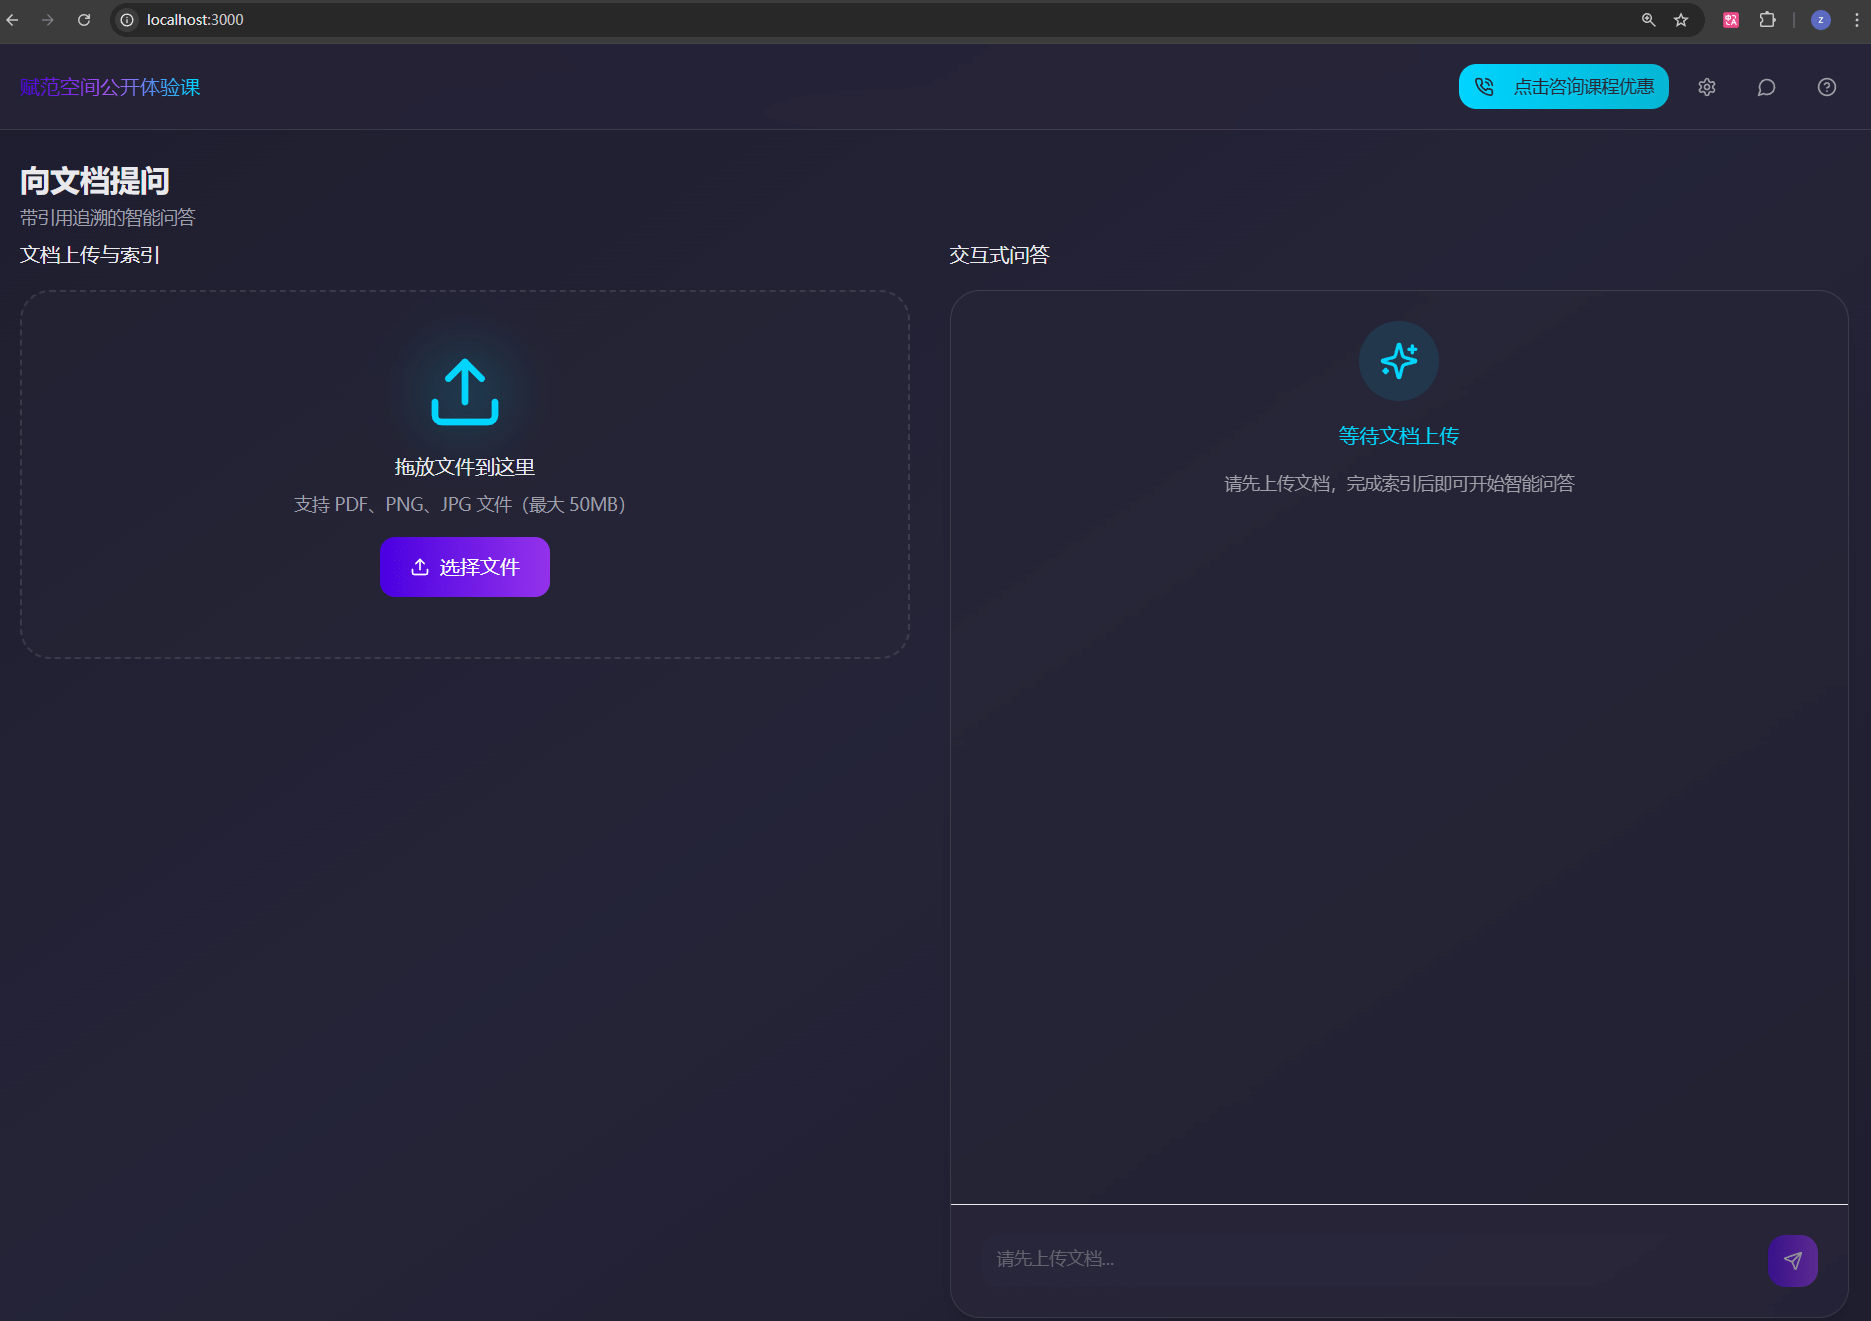Click the 赋范空间公开体验课 logo link

110,87
